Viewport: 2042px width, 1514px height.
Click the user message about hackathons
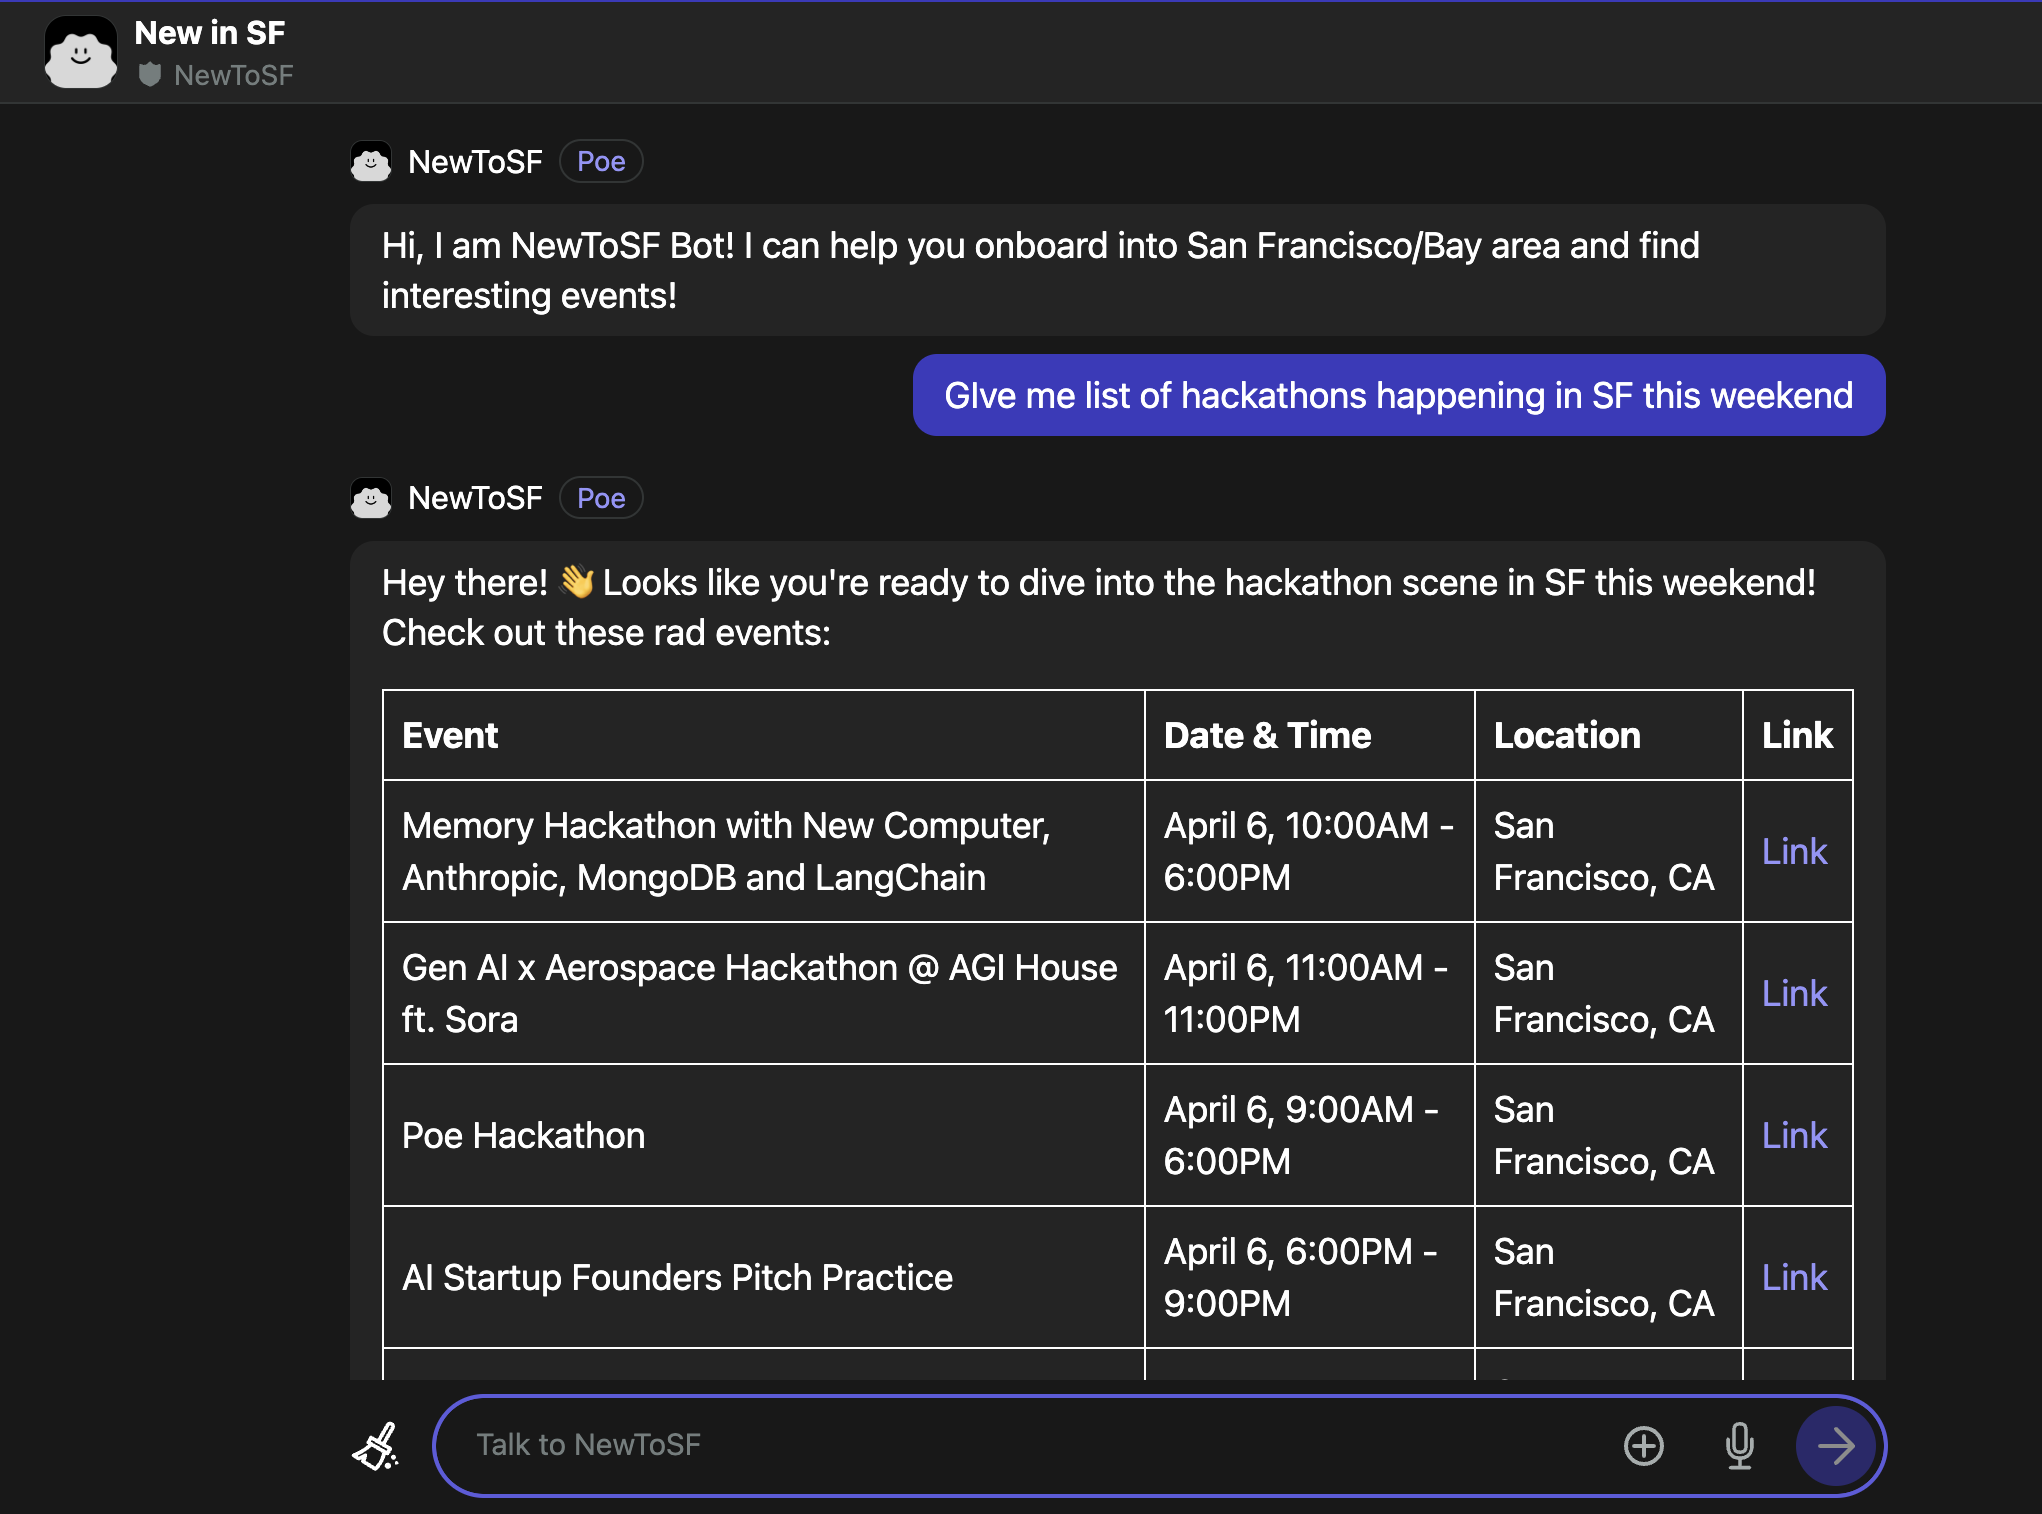[x=1398, y=395]
